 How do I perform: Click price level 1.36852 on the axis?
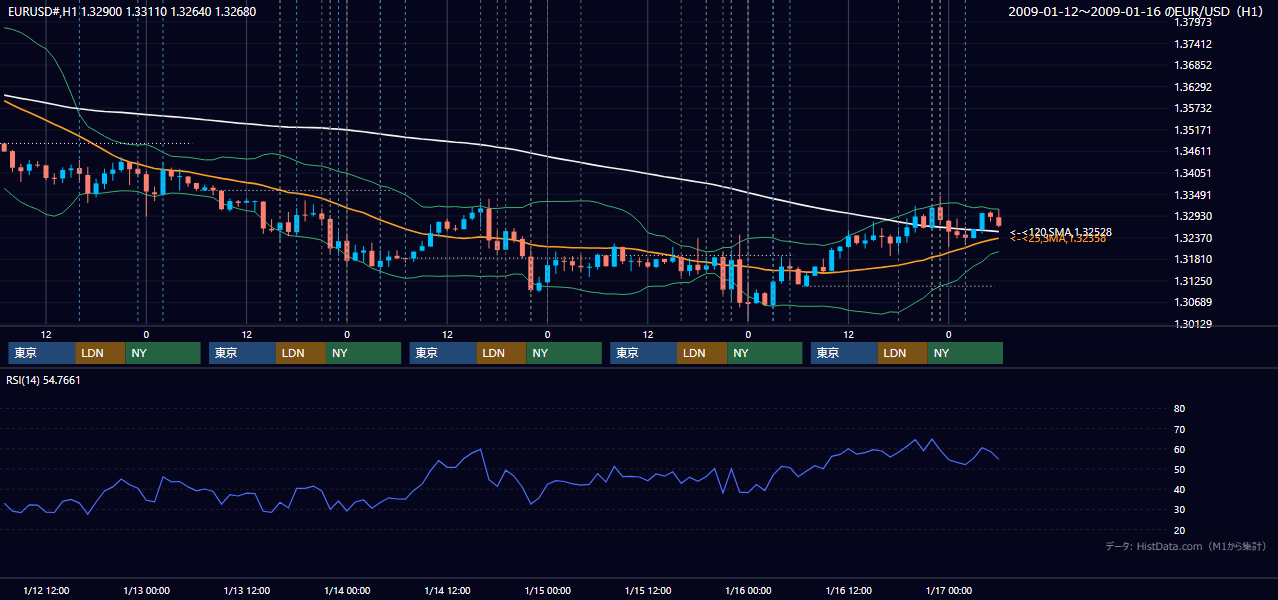pyautogui.click(x=1193, y=65)
